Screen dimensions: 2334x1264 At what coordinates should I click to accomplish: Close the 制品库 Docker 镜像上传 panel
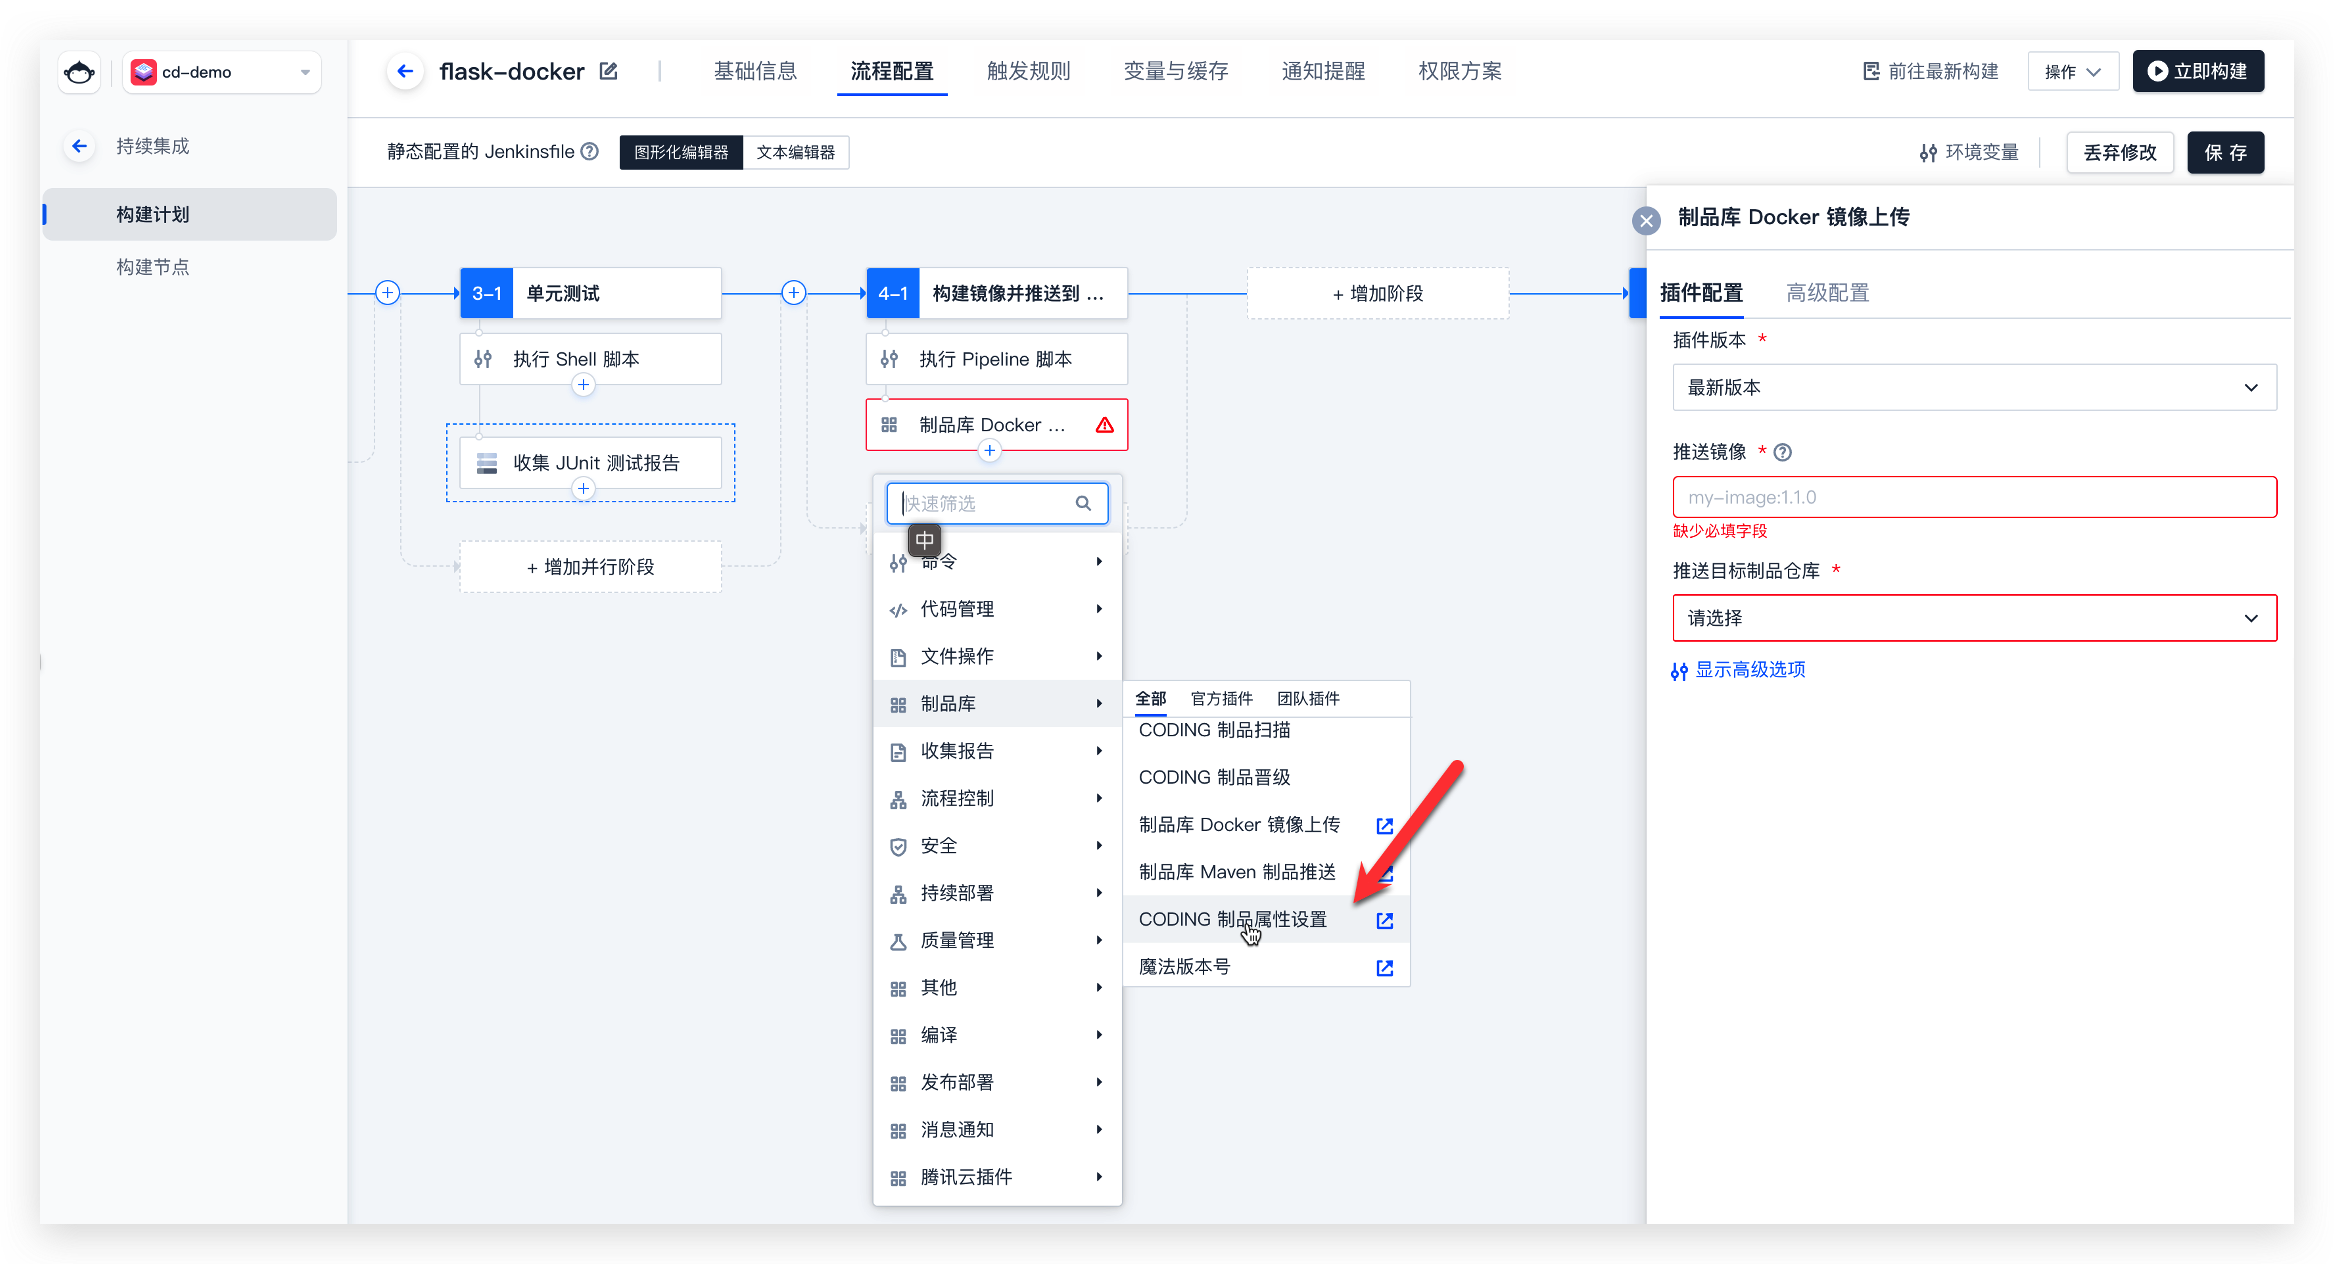pyautogui.click(x=1646, y=220)
